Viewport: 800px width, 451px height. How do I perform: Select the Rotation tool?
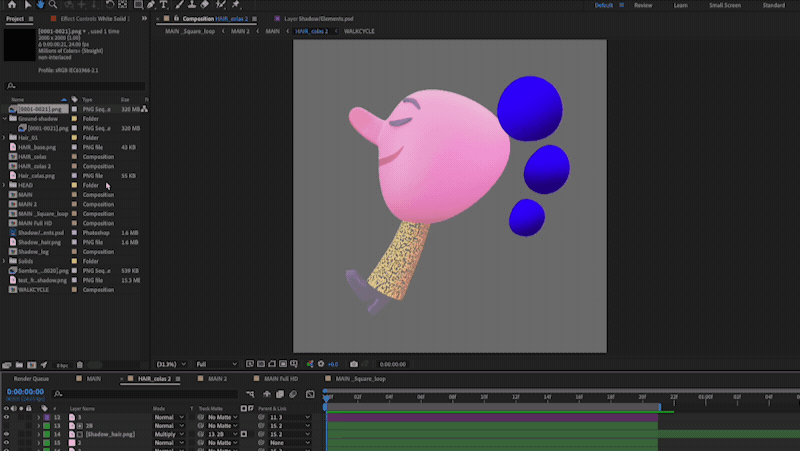110,5
